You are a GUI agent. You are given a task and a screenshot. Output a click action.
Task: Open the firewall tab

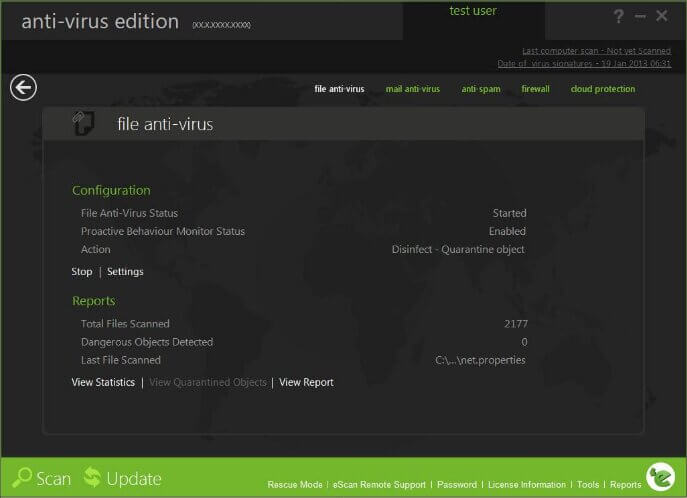pyautogui.click(x=535, y=89)
